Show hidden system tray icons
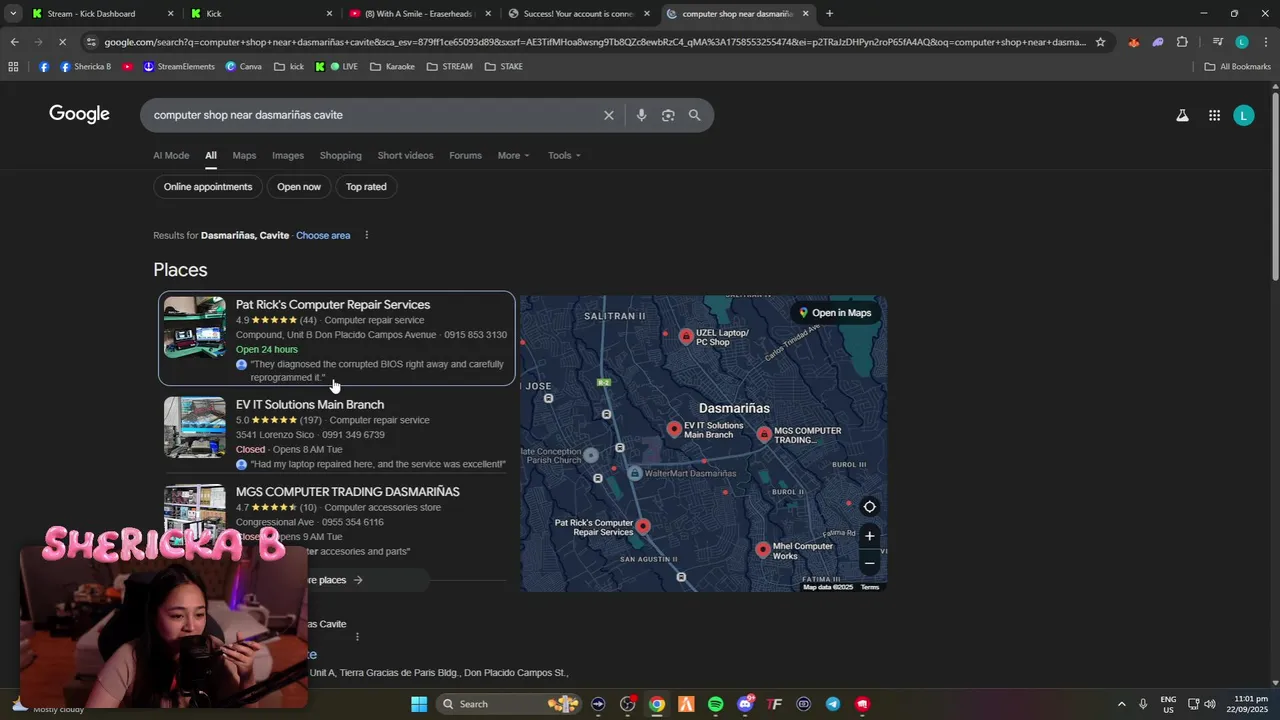The image size is (1280, 720). pos(1121,704)
